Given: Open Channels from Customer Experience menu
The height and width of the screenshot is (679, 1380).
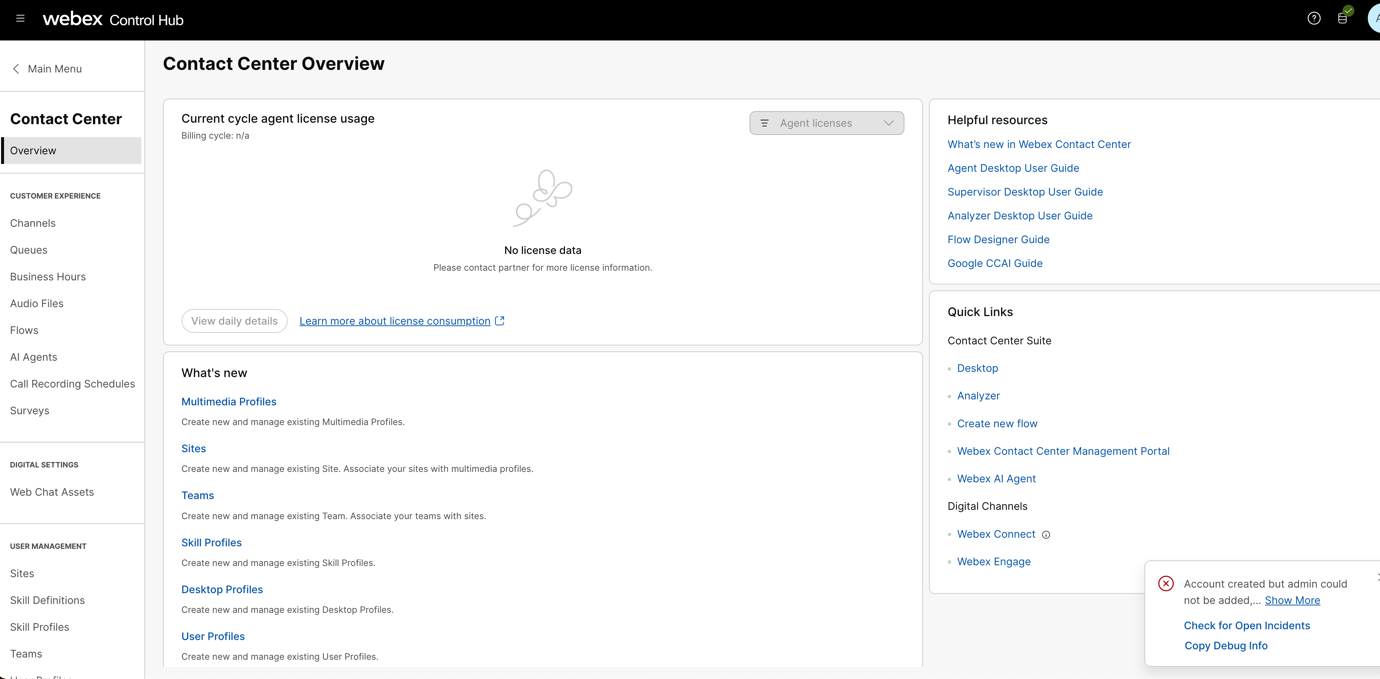Looking at the screenshot, I should [33, 223].
